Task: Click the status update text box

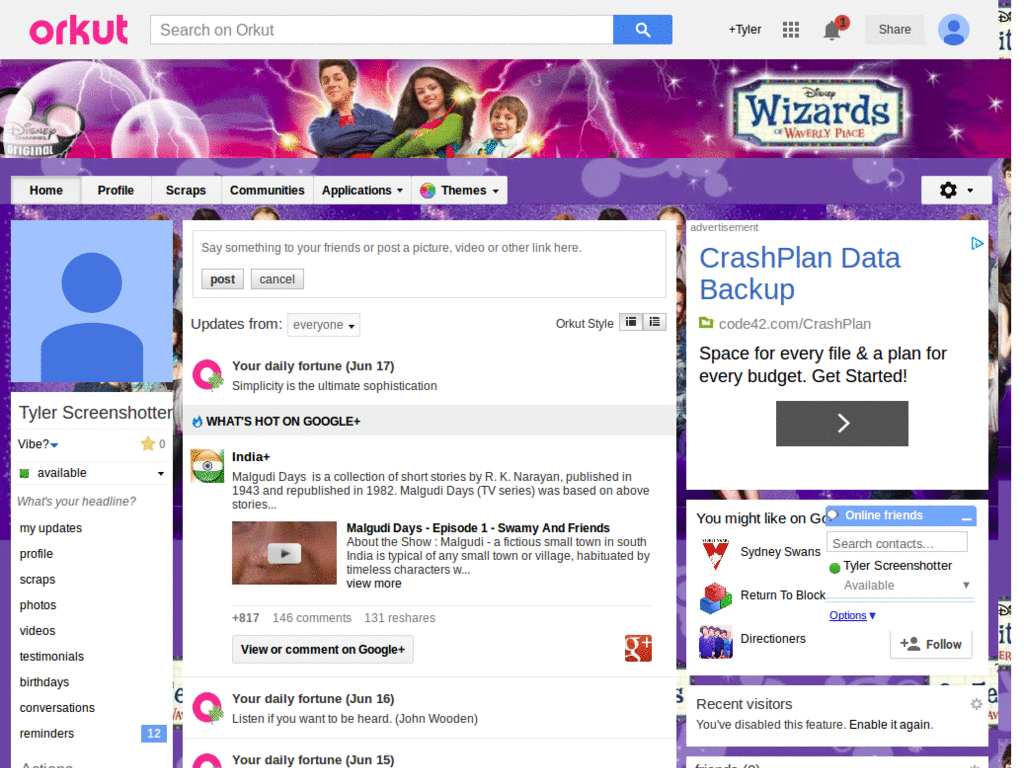Action: click(x=429, y=248)
